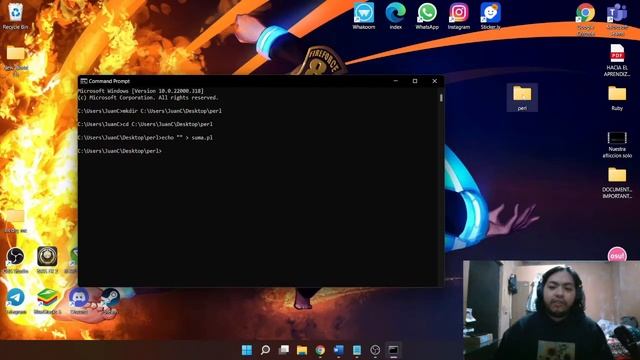Minimize the Command Prompt window
640x360 pixels.
coord(396,81)
